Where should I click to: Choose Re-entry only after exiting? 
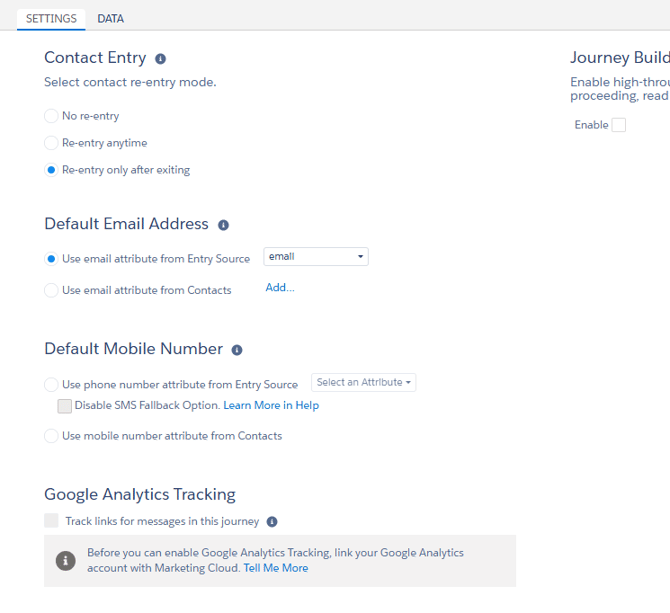coord(52,170)
